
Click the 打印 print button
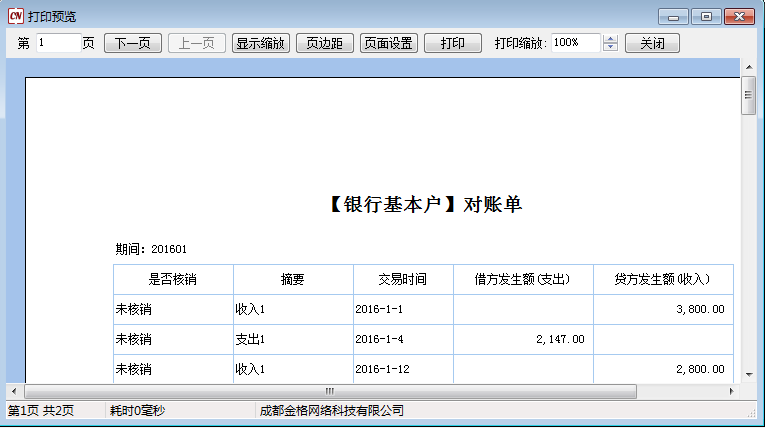pyautogui.click(x=452, y=43)
